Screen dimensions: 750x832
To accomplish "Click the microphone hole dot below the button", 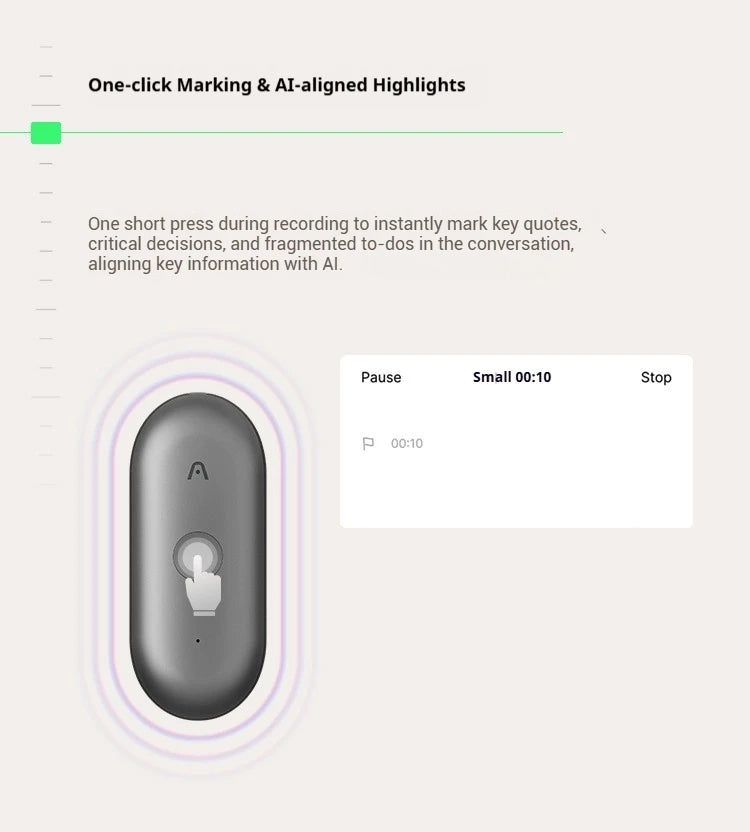I will (198, 641).
